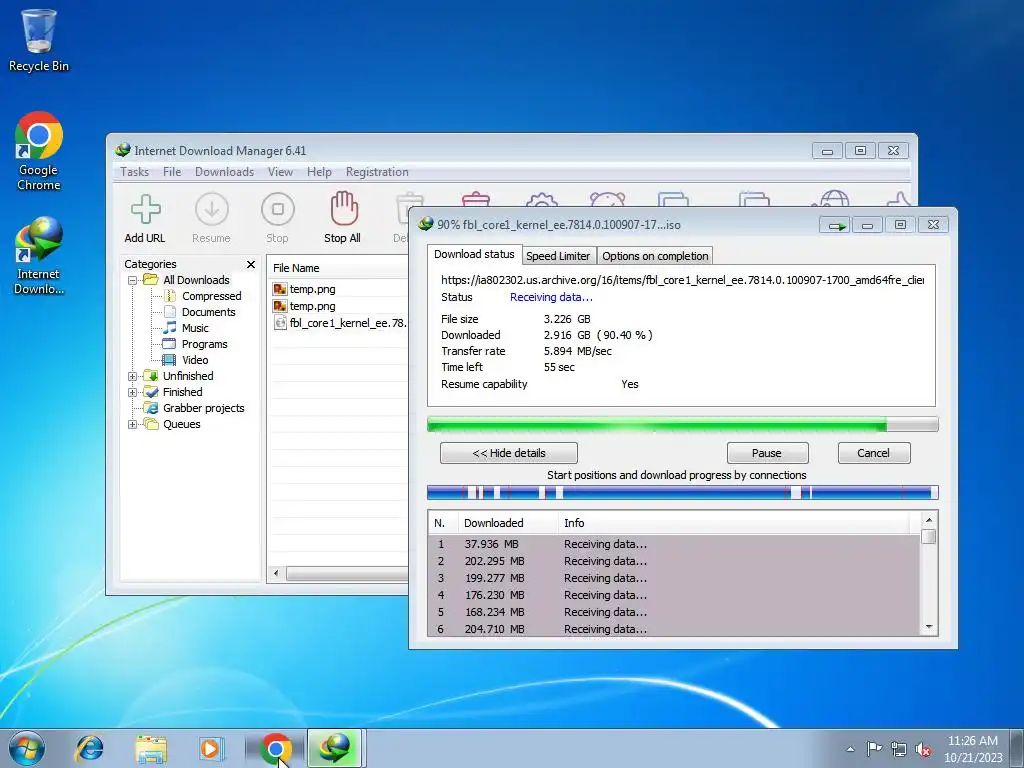Click the Chrome taskbar button

(276, 748)
